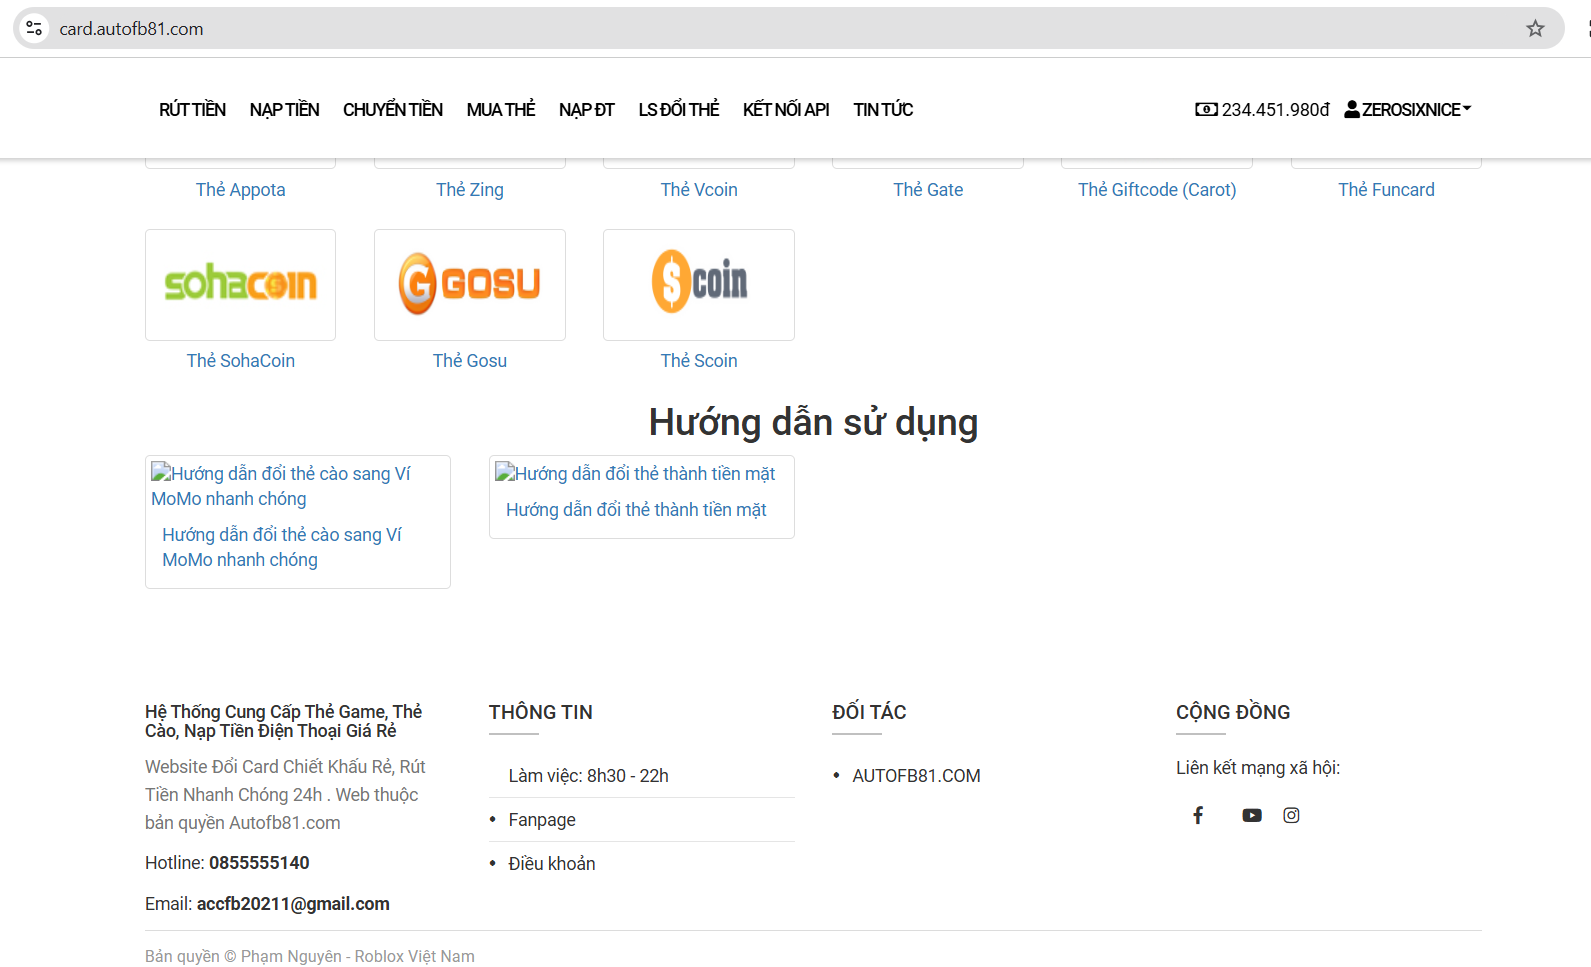Open the Facebook social link icon

coord(1198,815)
